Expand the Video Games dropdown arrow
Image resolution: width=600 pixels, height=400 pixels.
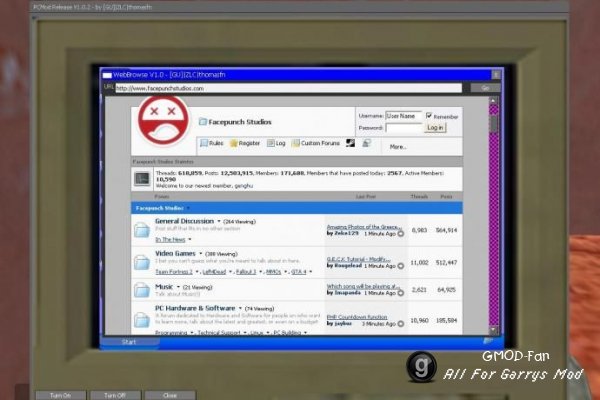(x=201, y=253)
